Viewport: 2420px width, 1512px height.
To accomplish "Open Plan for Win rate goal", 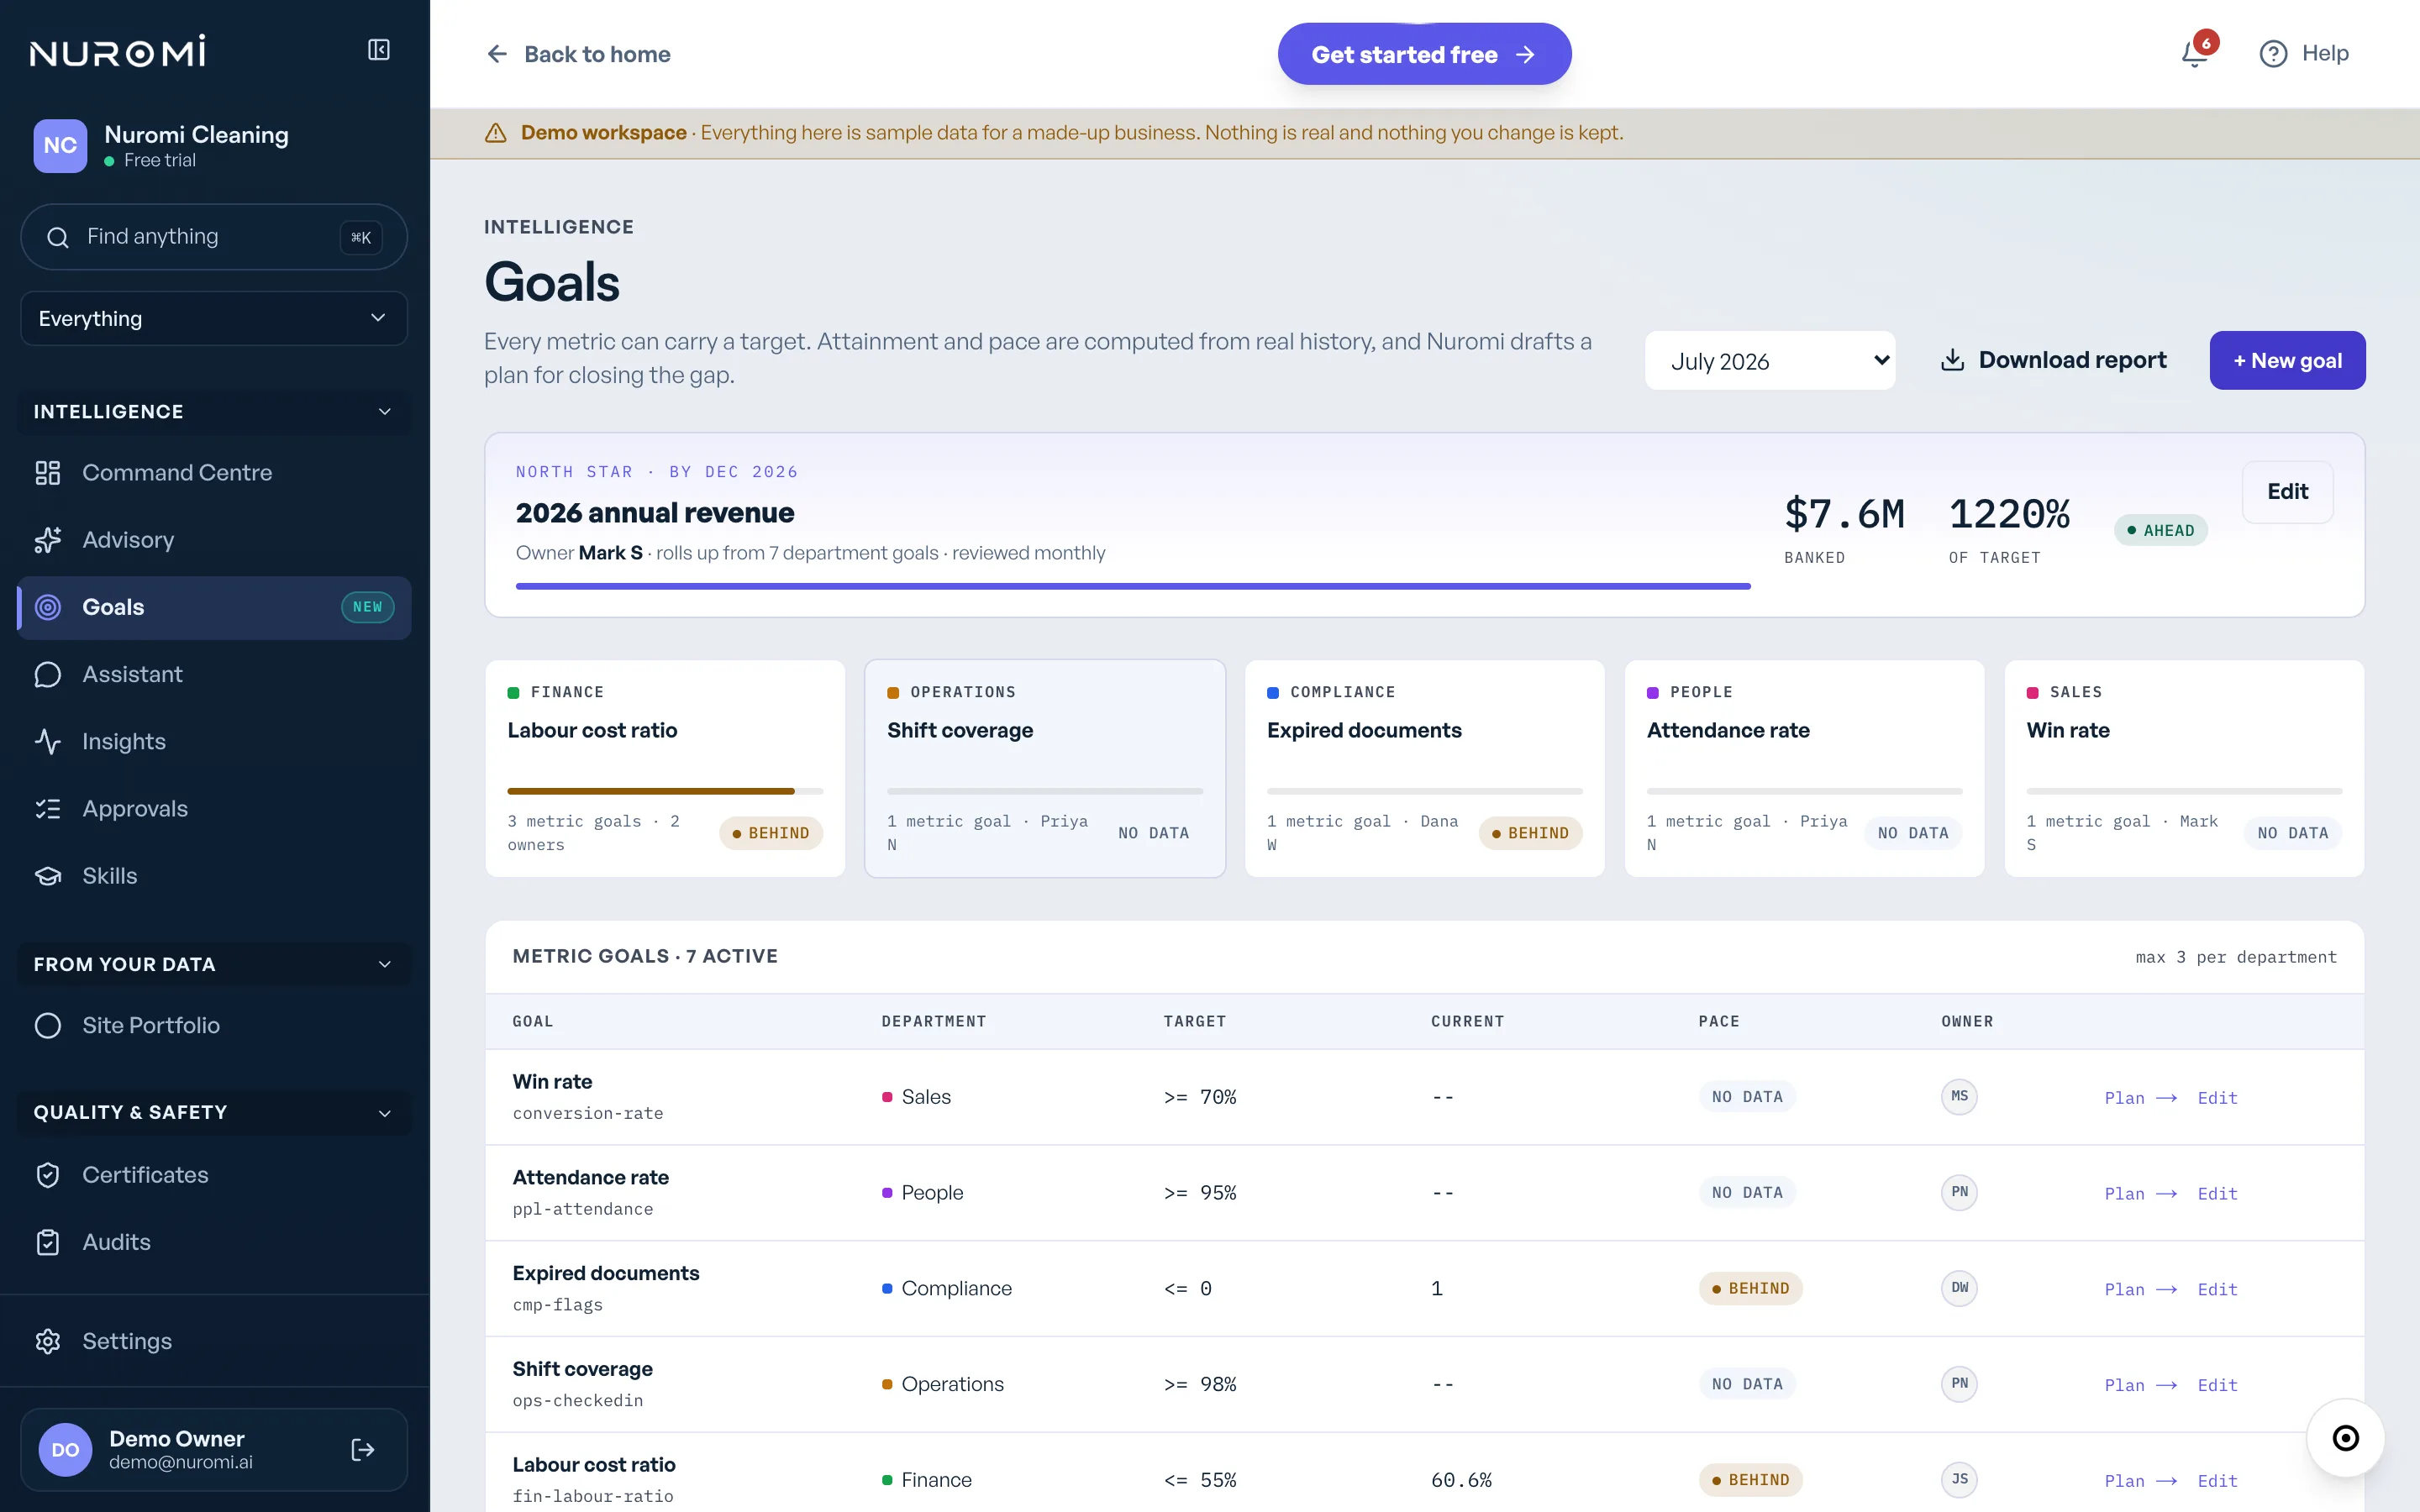I will coord(2140,1098).
